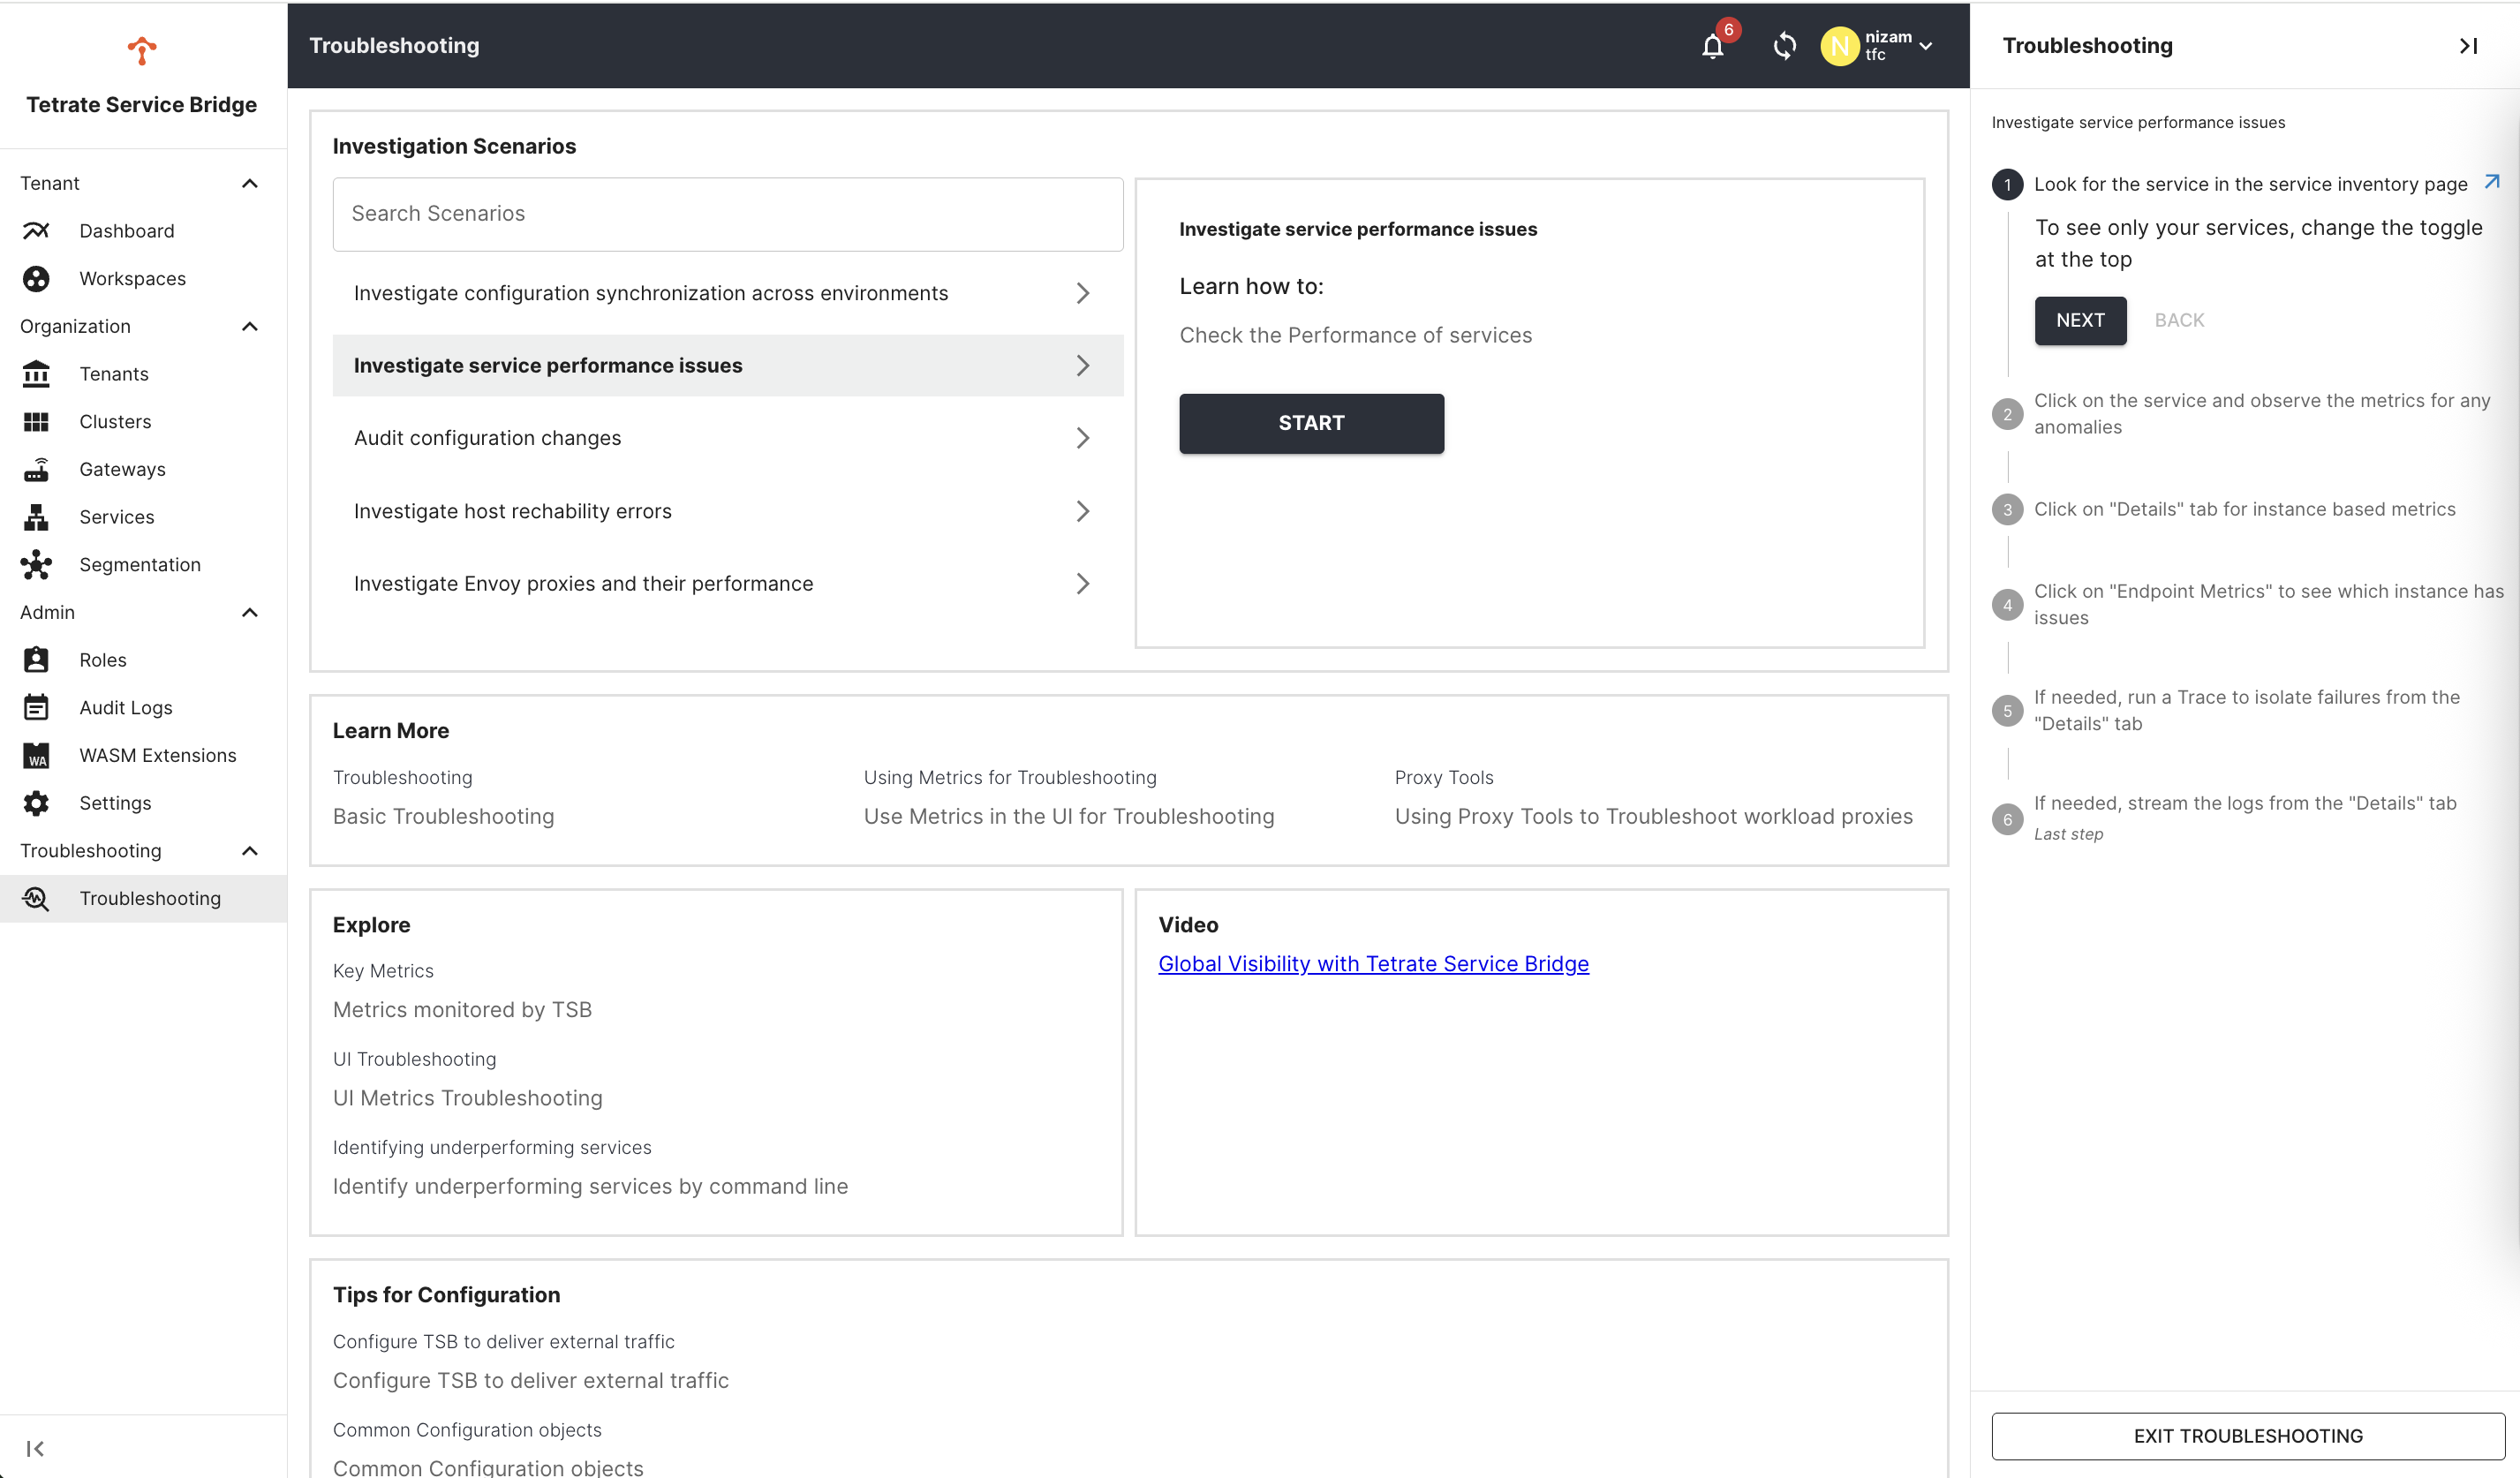Collapse the left sidebar navigation
Screen dimensions: 2520x1478
point(35,1448)
